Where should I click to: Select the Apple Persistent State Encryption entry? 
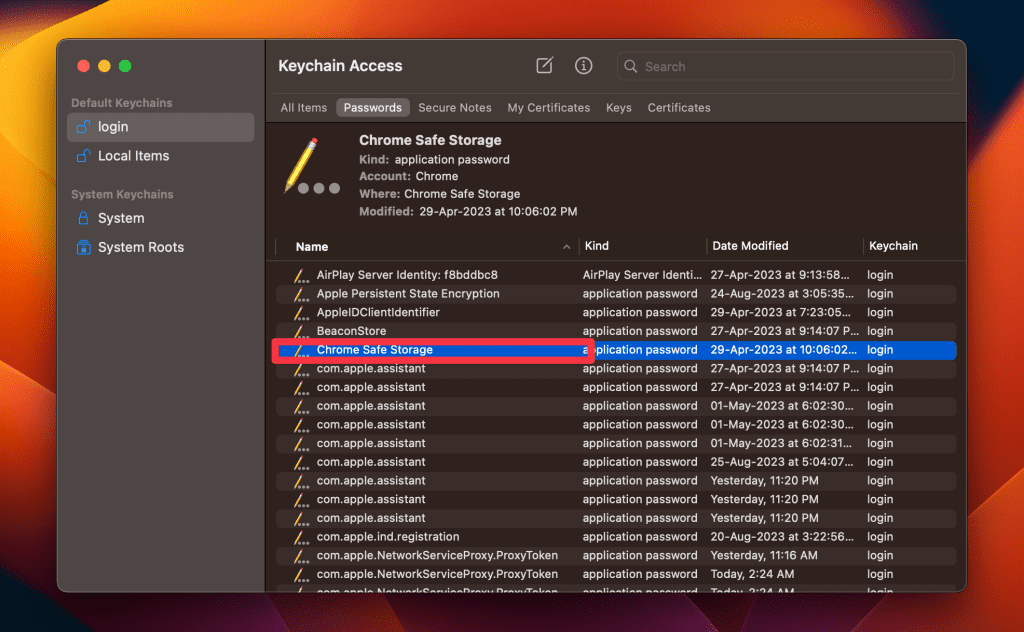408,294
